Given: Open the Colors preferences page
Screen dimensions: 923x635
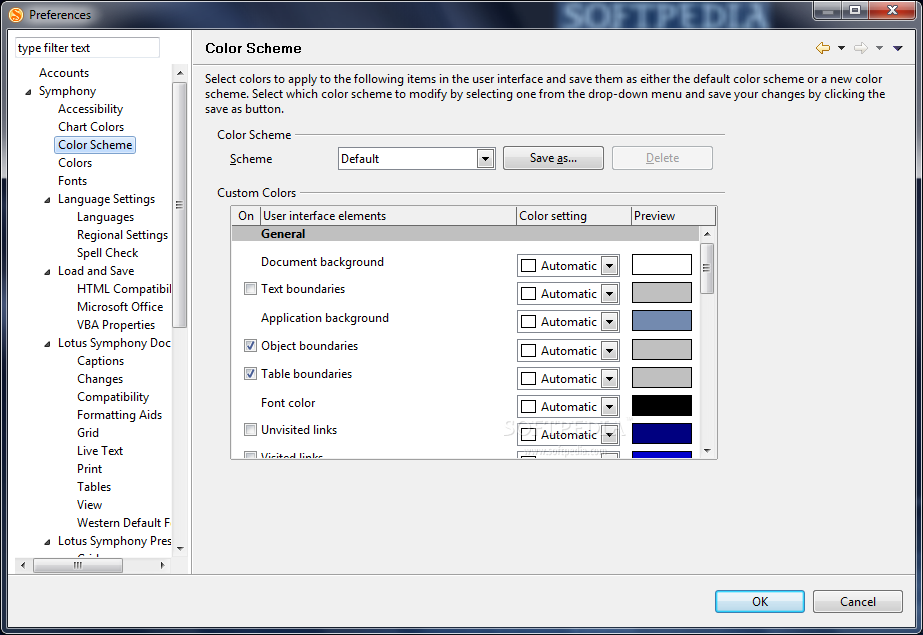Looking at the screenshot, I should (75, 163).
